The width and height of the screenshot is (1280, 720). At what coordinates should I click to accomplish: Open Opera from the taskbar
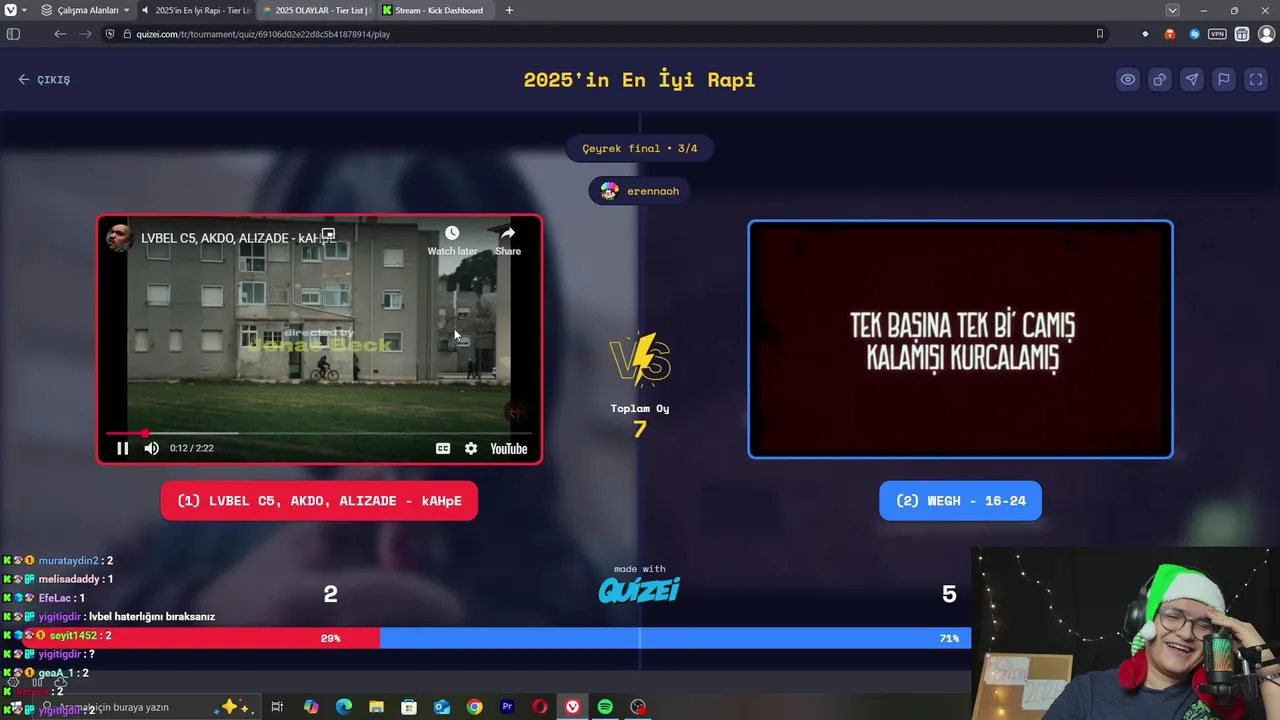tap(540, 707)
